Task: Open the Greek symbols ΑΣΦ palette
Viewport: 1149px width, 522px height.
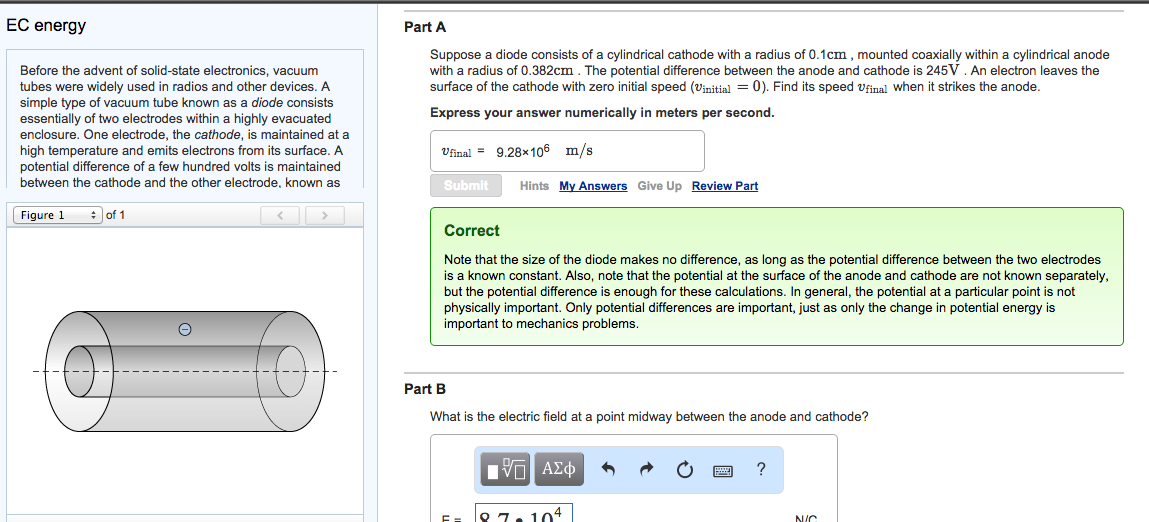Action: (x=559, y=468)
